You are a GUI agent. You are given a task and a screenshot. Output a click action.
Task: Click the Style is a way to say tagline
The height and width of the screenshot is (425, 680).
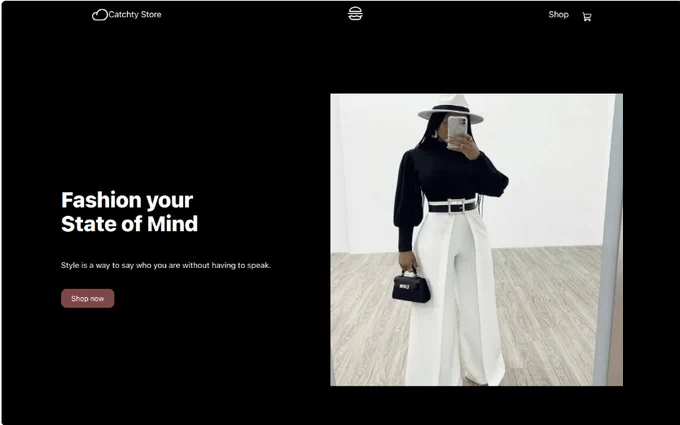pyautogui.click(x=166, y=265)
